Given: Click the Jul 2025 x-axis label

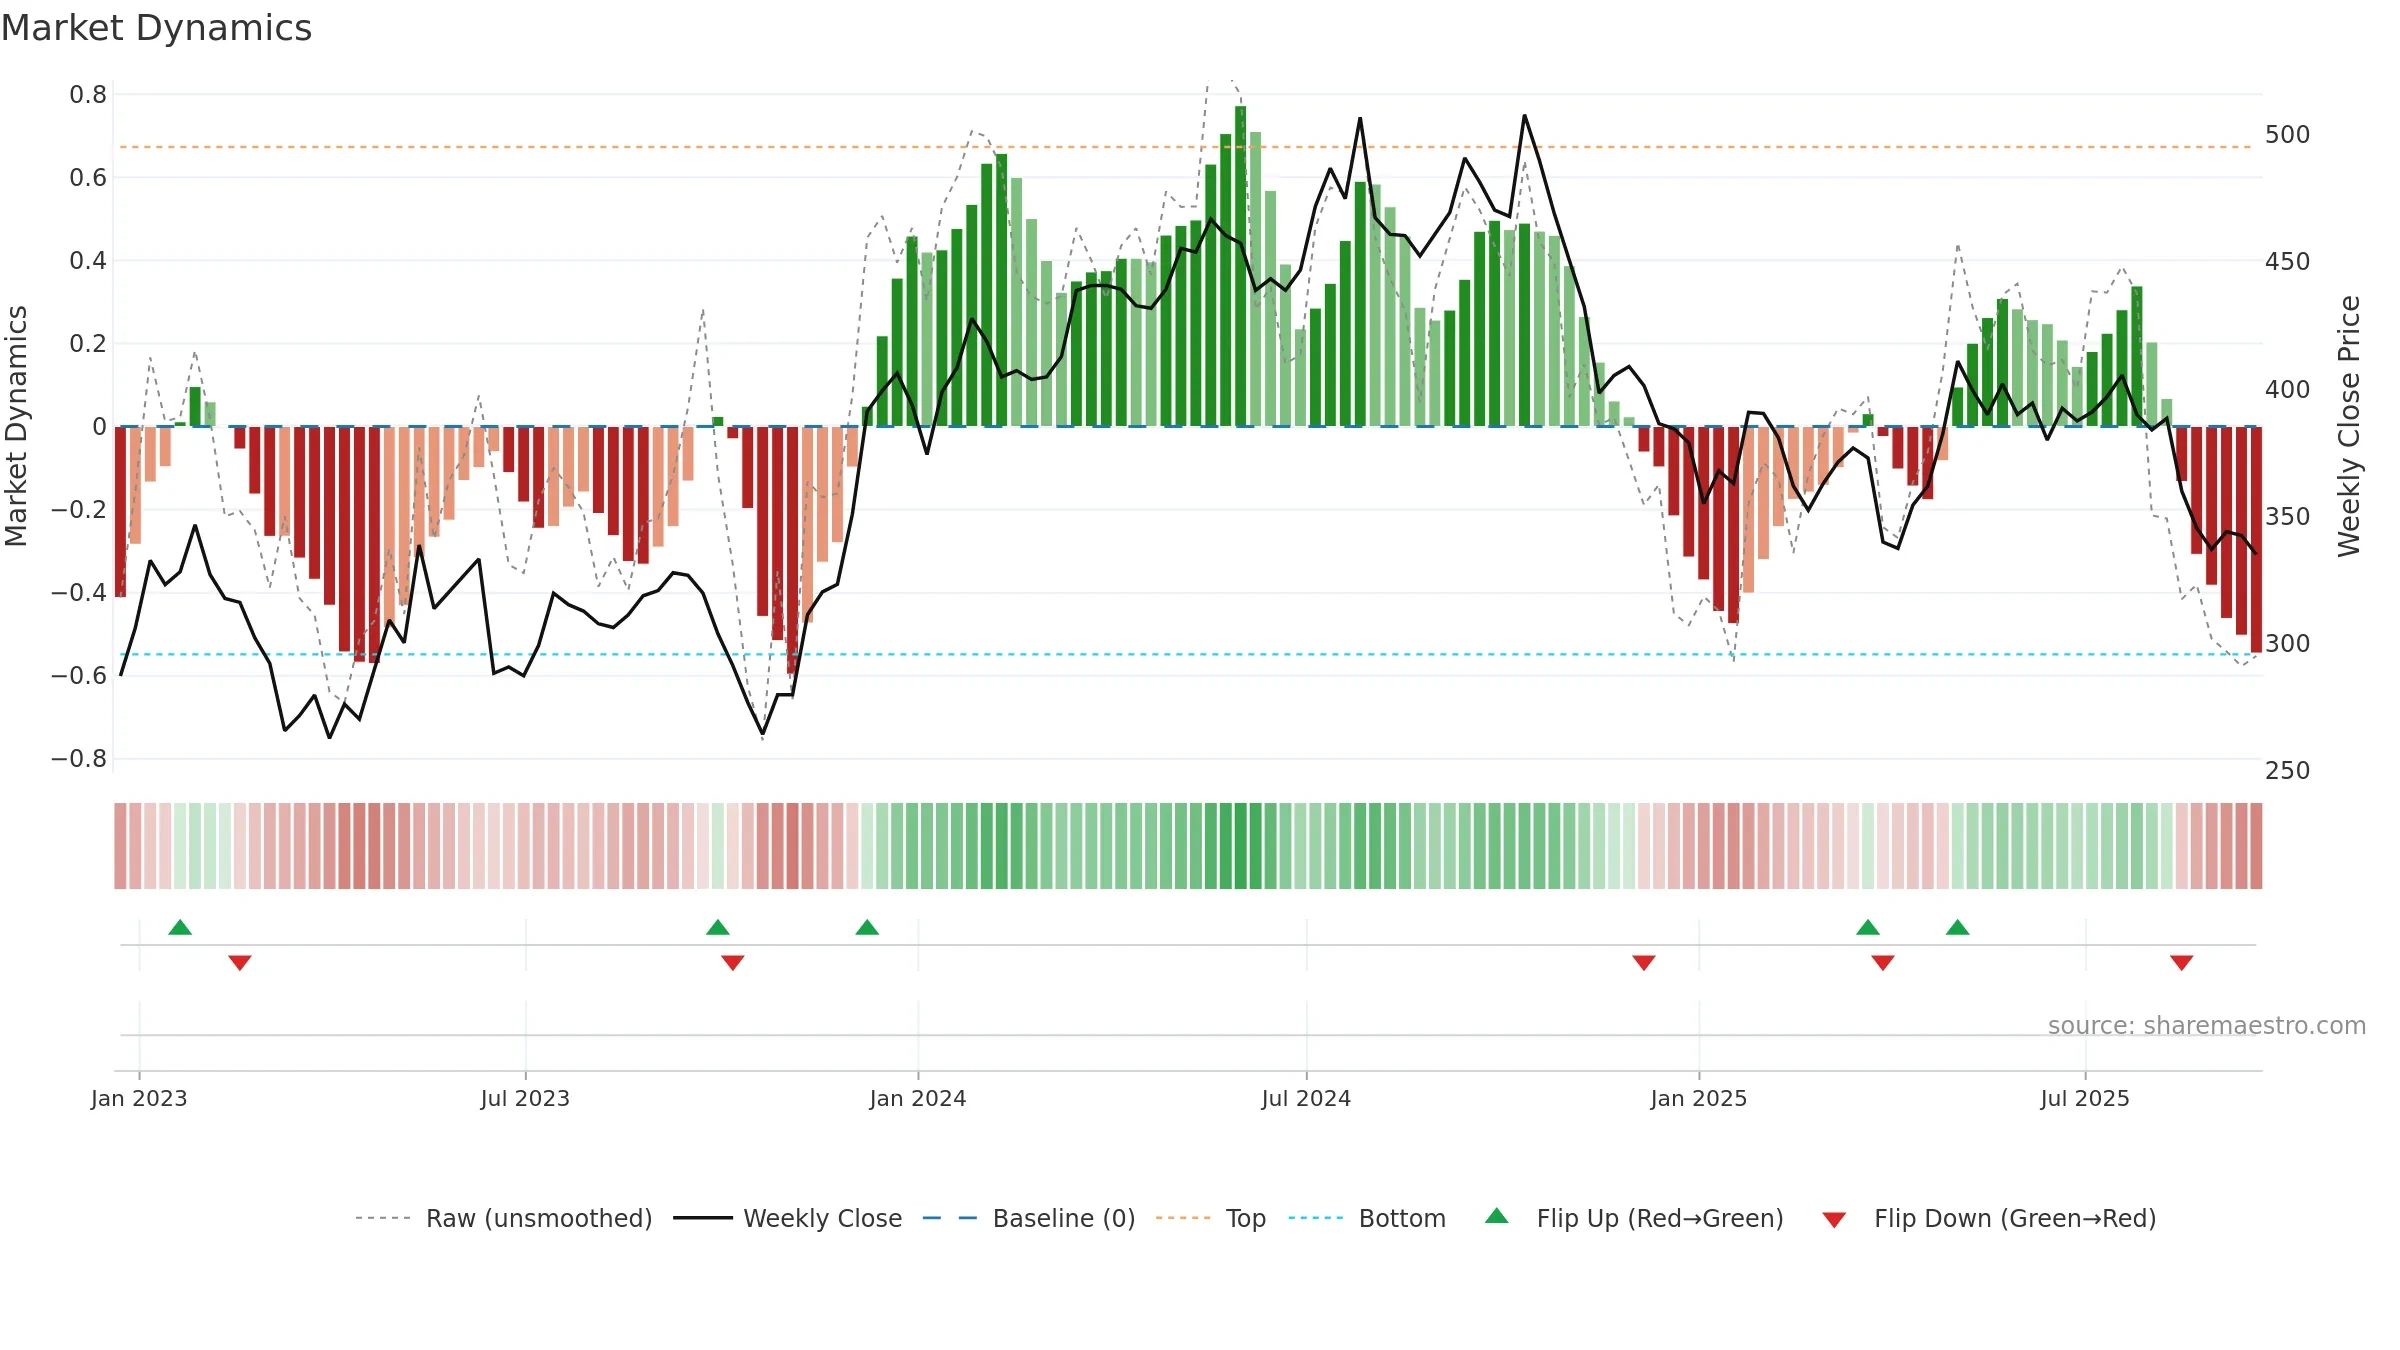Looking at the screenshot, I should pyautogui.click(x=2085, y=1099).
